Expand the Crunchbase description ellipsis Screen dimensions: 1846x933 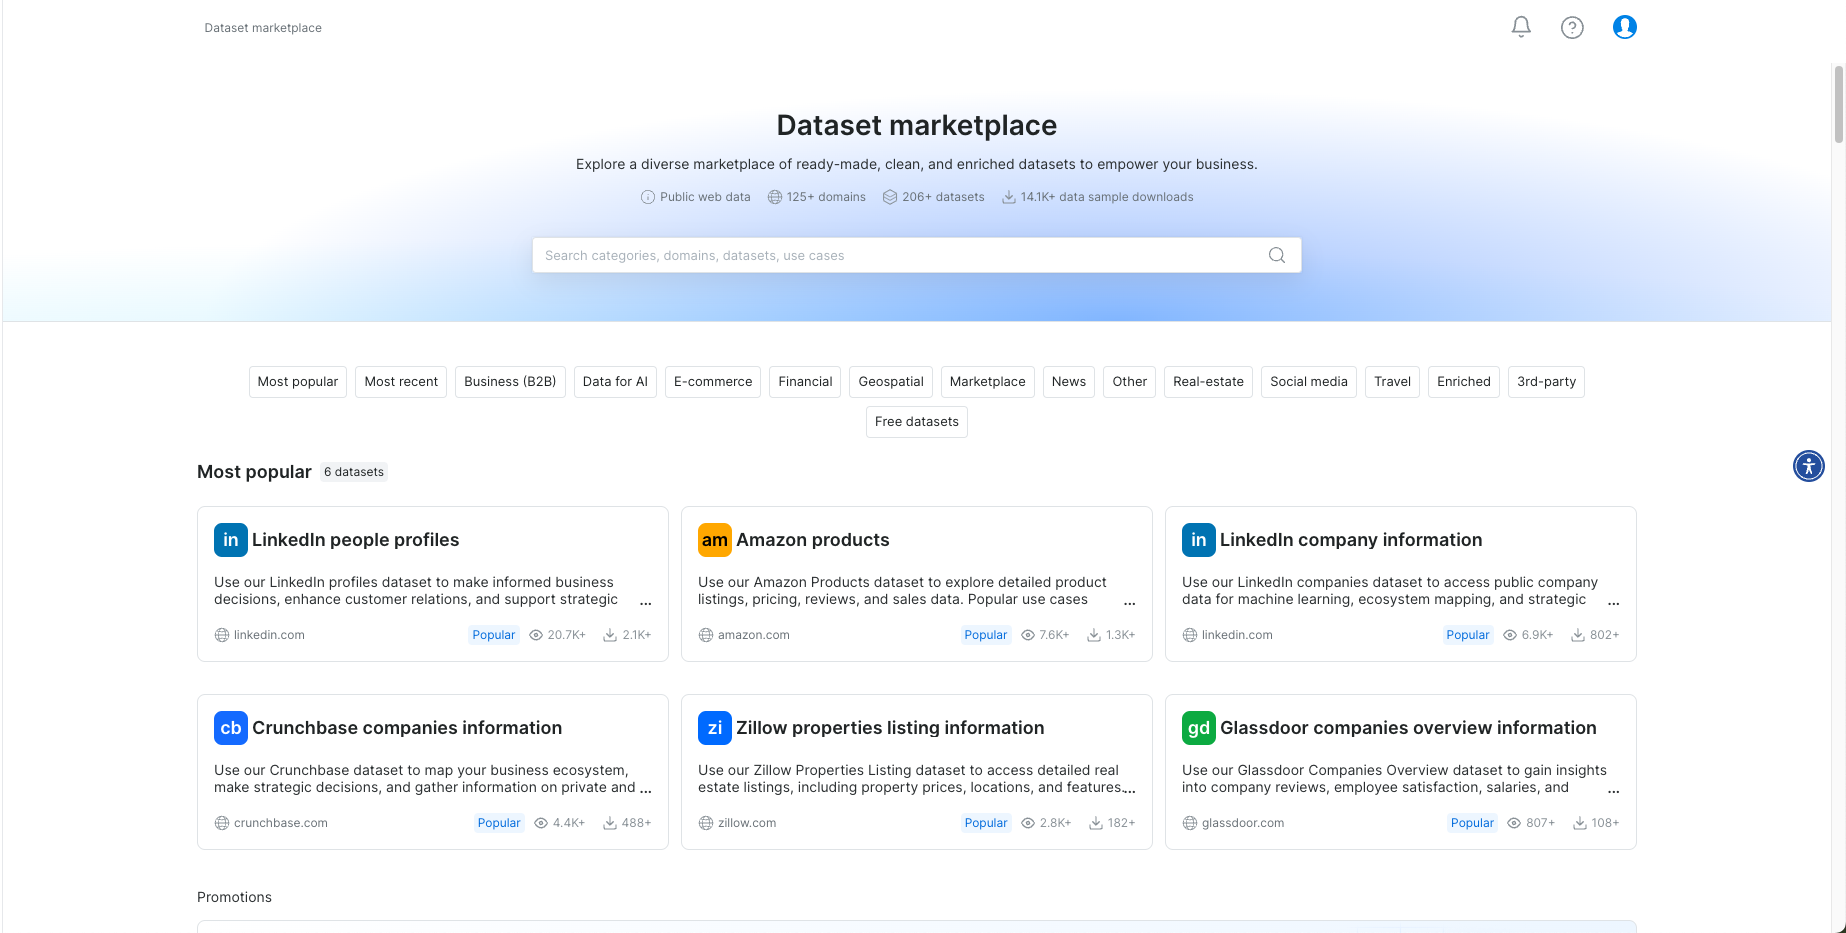pyautogui.click(x=646, y=790)
